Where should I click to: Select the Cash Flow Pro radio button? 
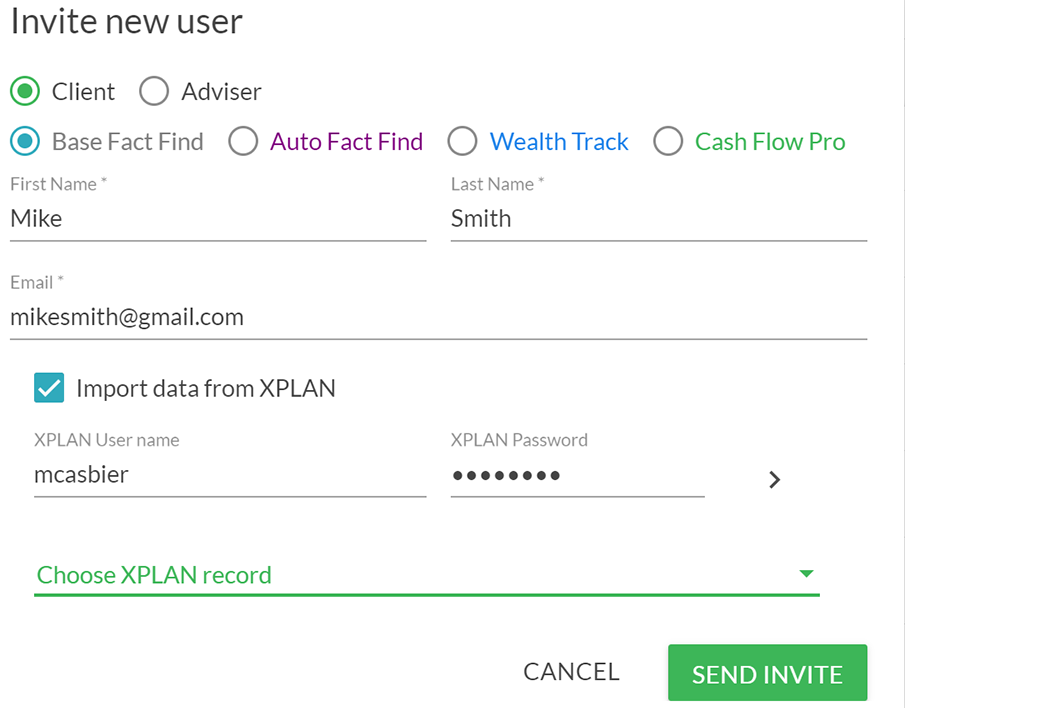[x=668, y=141]
